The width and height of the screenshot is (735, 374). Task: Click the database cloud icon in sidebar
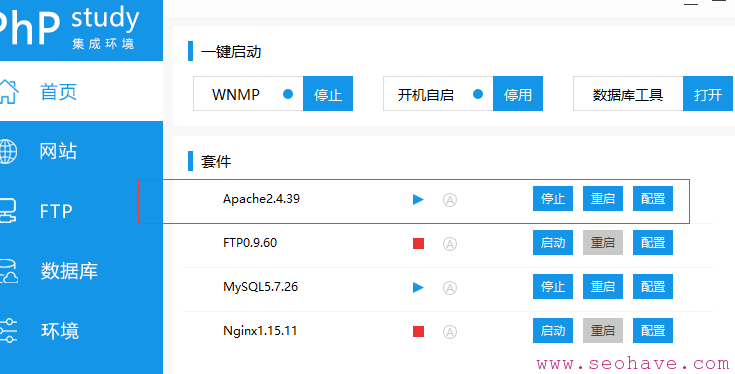(x=8, y=271)
